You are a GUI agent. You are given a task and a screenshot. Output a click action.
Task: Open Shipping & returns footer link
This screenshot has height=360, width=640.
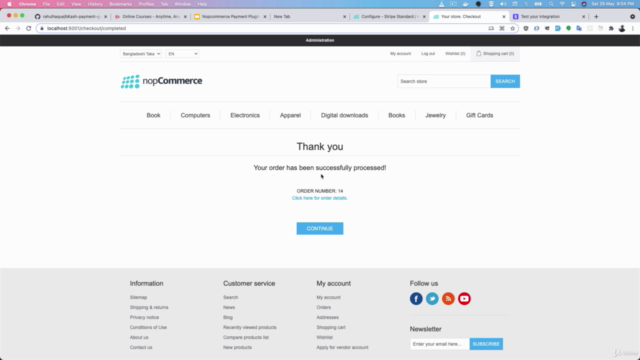149,307
